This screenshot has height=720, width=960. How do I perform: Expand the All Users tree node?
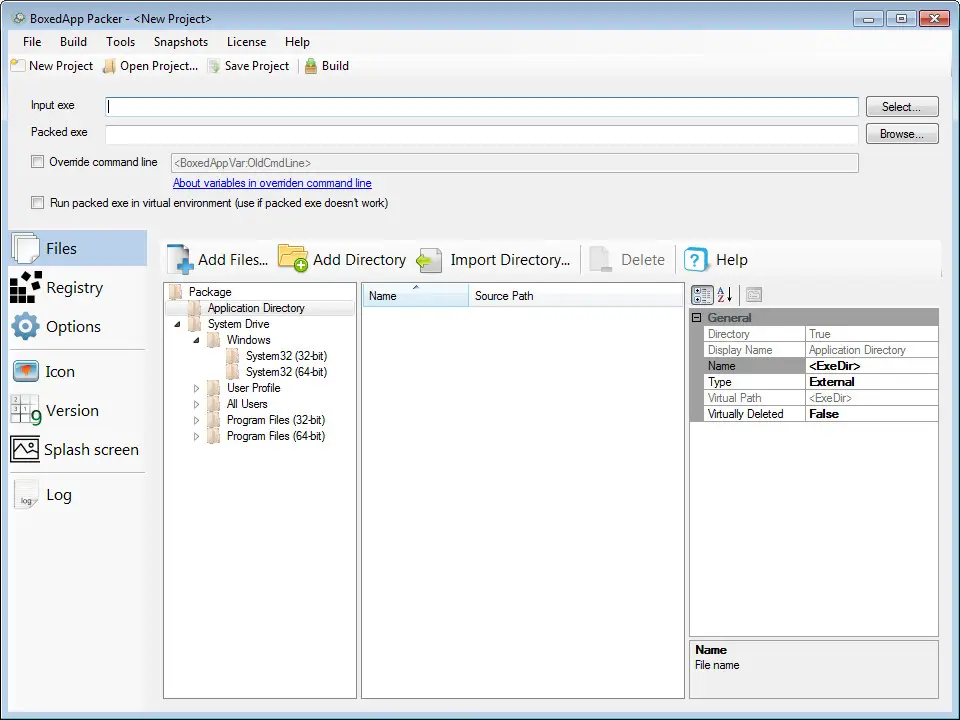click(197, 404)
